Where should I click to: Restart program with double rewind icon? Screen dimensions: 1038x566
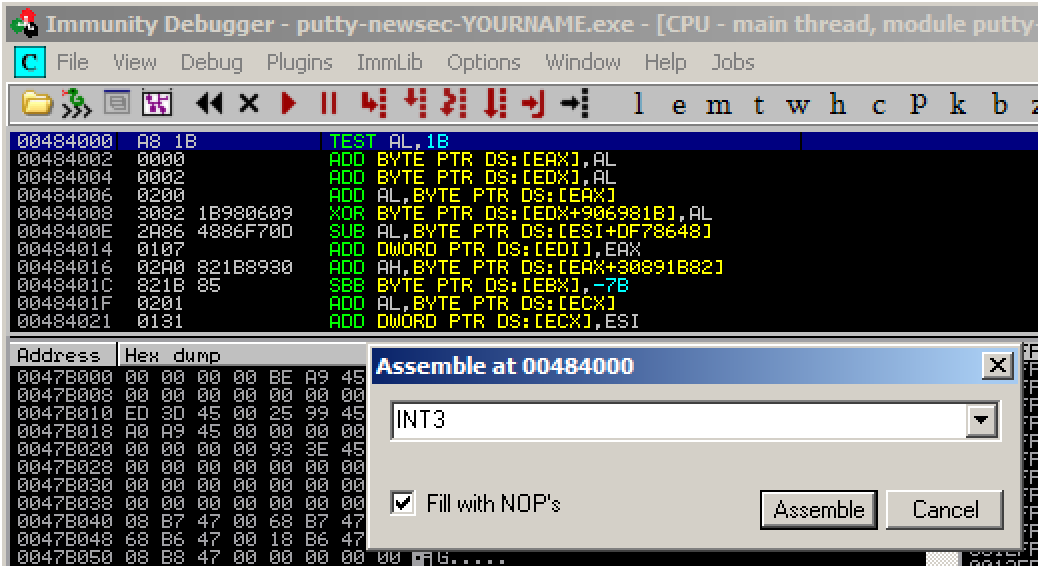point(210,103)
